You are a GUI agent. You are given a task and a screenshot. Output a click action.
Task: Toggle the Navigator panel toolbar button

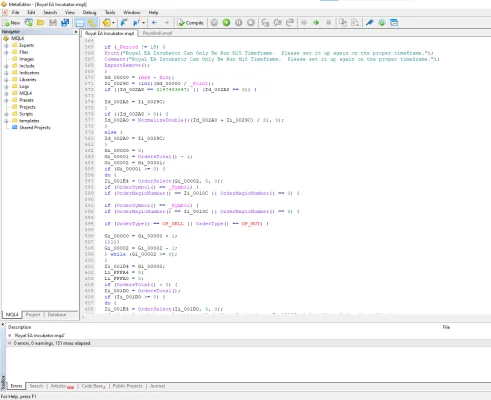[80, 23]
